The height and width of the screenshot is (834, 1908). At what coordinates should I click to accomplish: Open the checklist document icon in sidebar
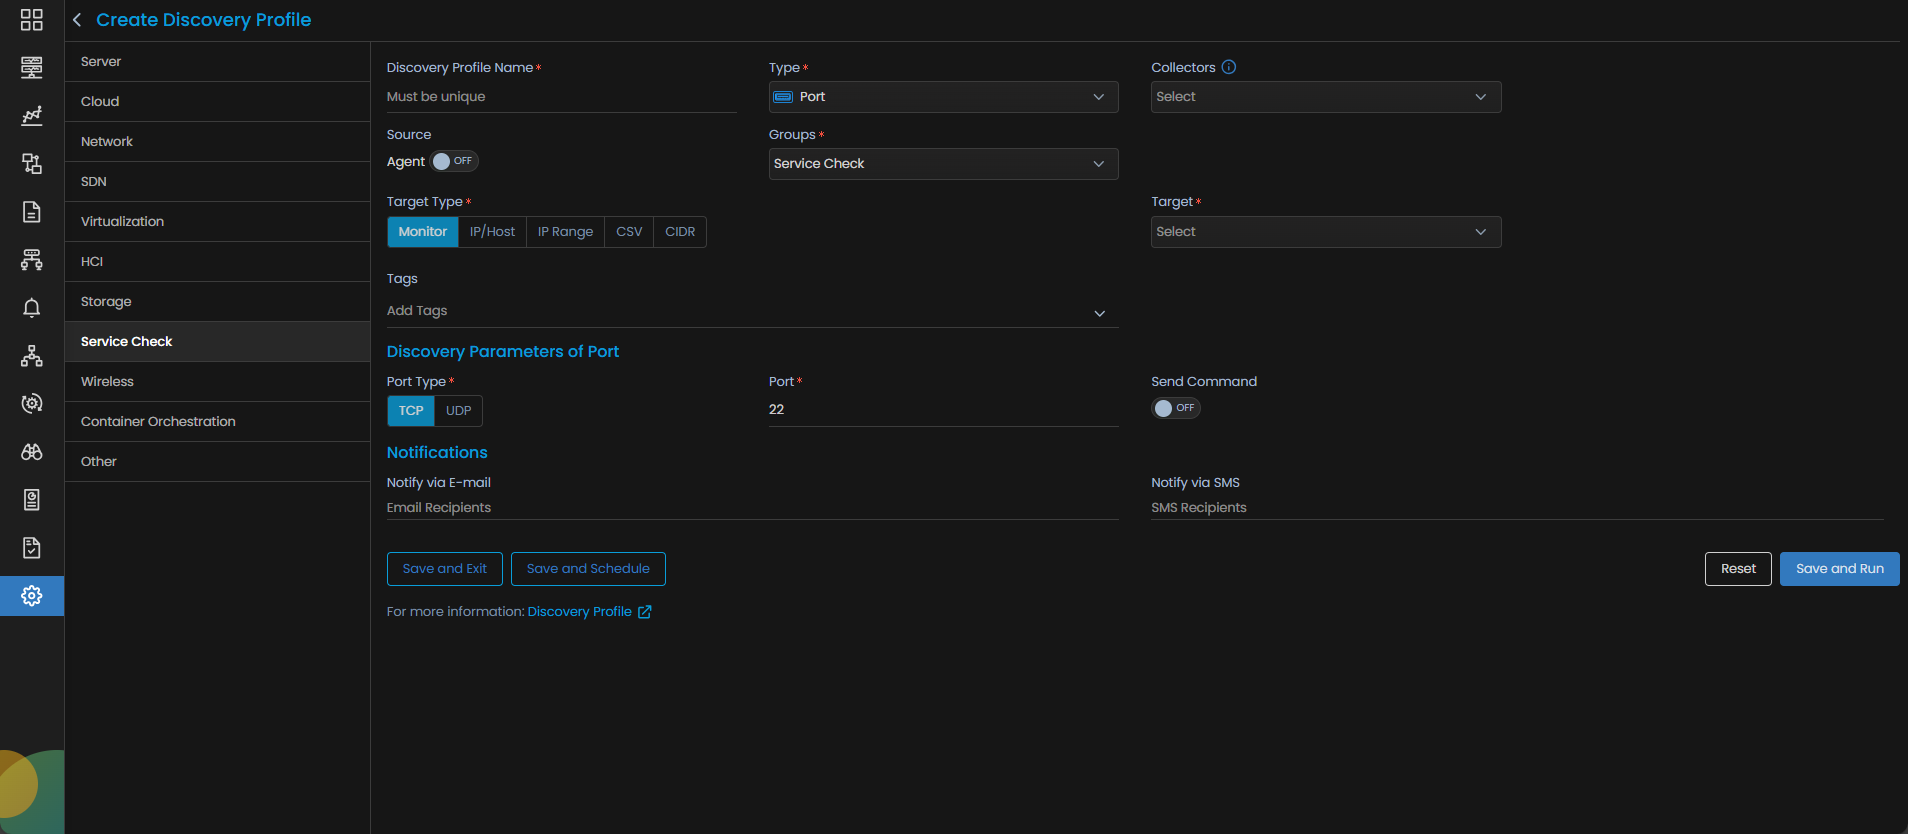[x=32, y=548]
